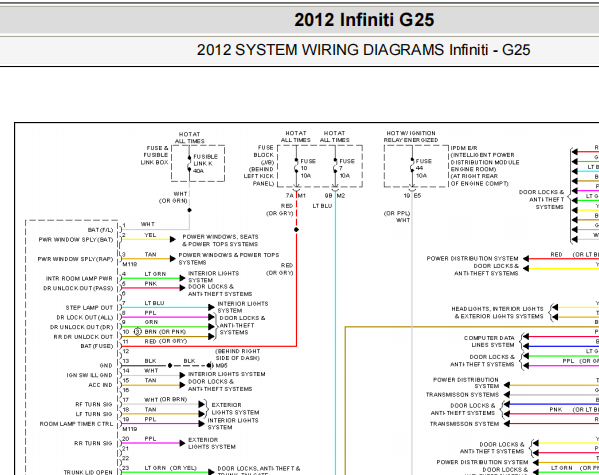Image resolution: width=599 pixels, height=475 pixels.
Task: Click the 'DR UNLOCK OUT (PASS)' terminal label
Action: 78,288
